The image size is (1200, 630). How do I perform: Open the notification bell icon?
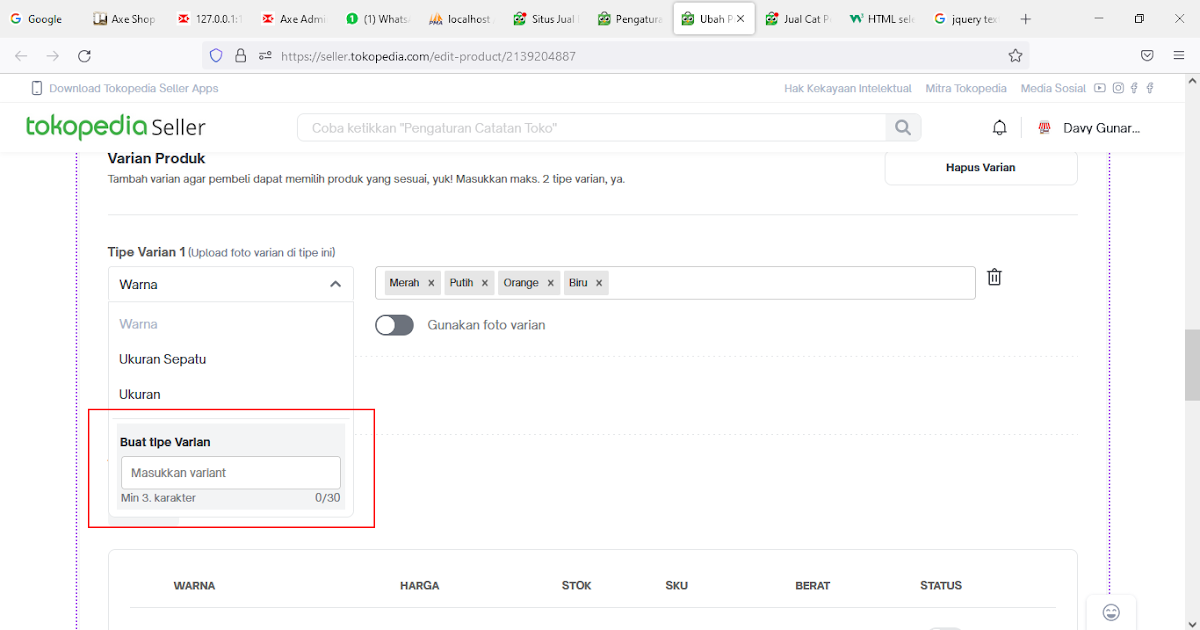pos(999,128)
